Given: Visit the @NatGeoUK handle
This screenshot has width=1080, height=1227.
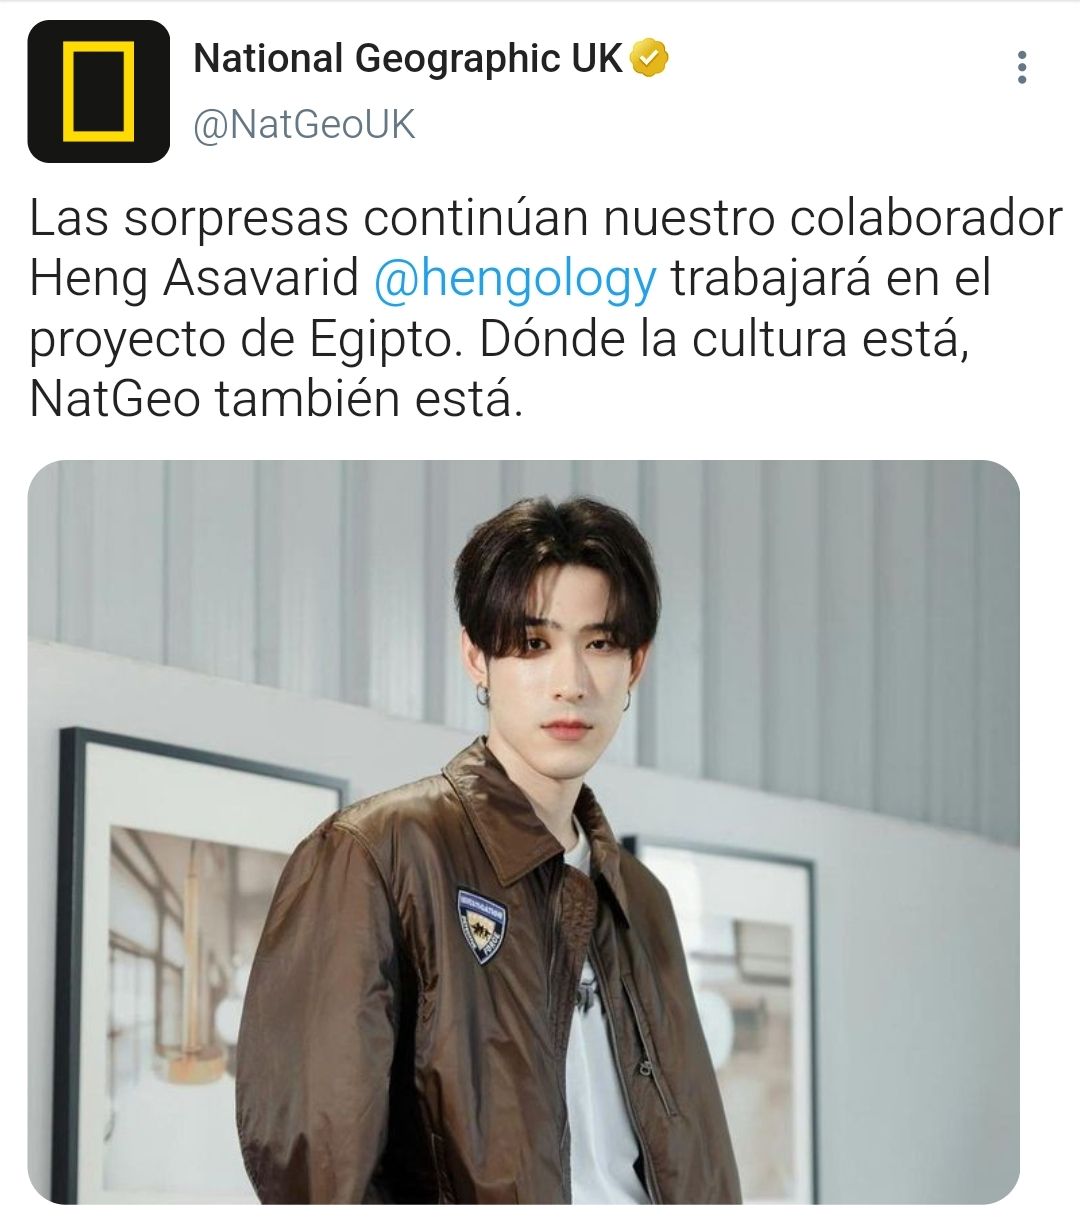Looking at the screenshot, I should point(303,125).
